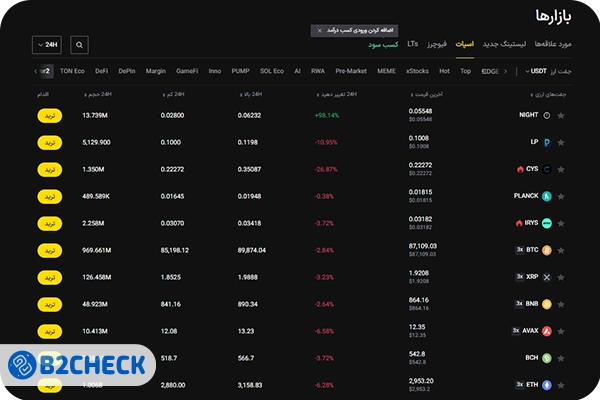Screen dimensions: 600x400
Task: Click the trade button in XRP row
Action: coord(49,276)
